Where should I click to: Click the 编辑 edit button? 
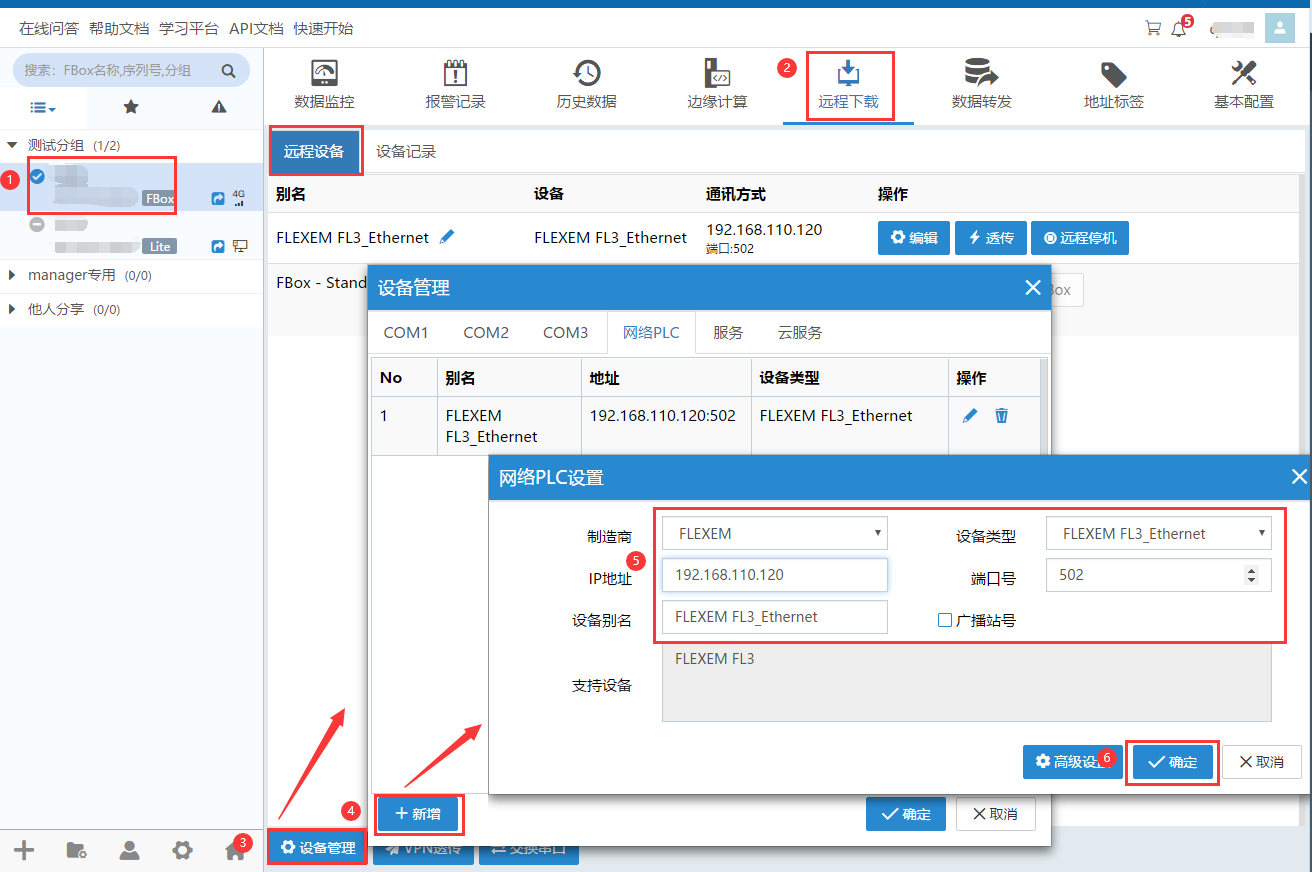(x=914, y=238)
